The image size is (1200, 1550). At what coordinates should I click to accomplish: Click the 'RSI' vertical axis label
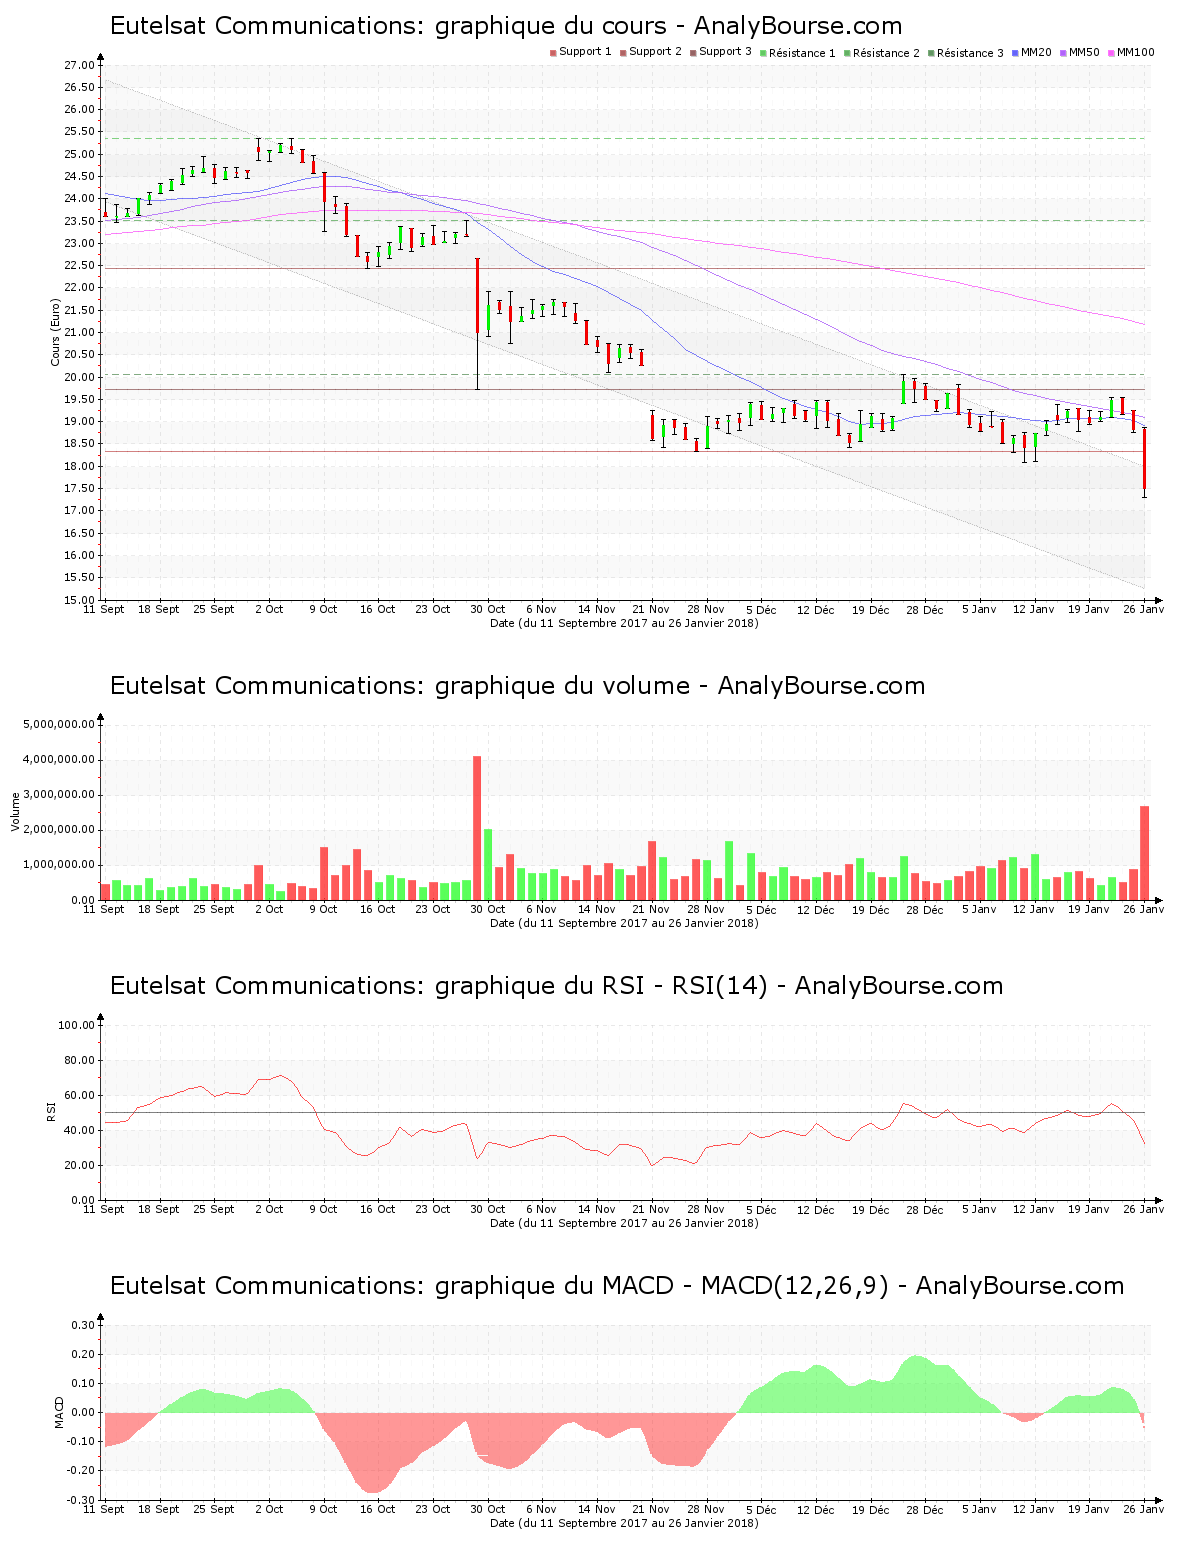tap(50, 1111)
